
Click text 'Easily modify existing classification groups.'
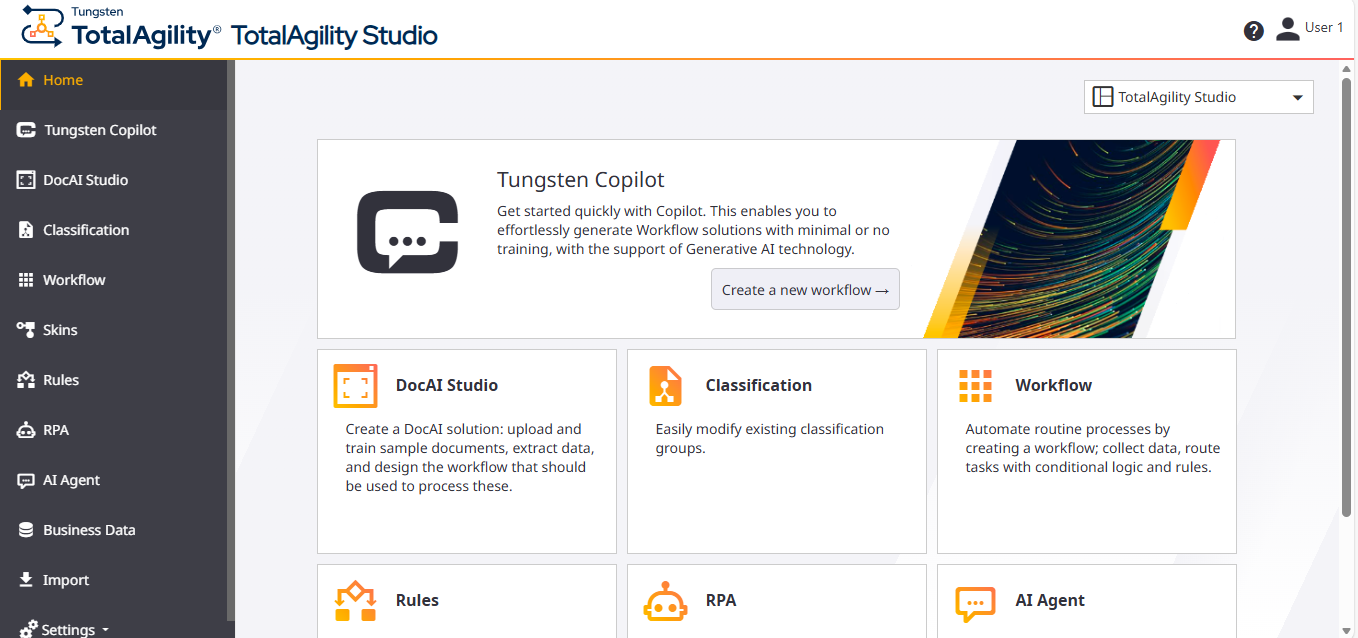click(770, 439)
